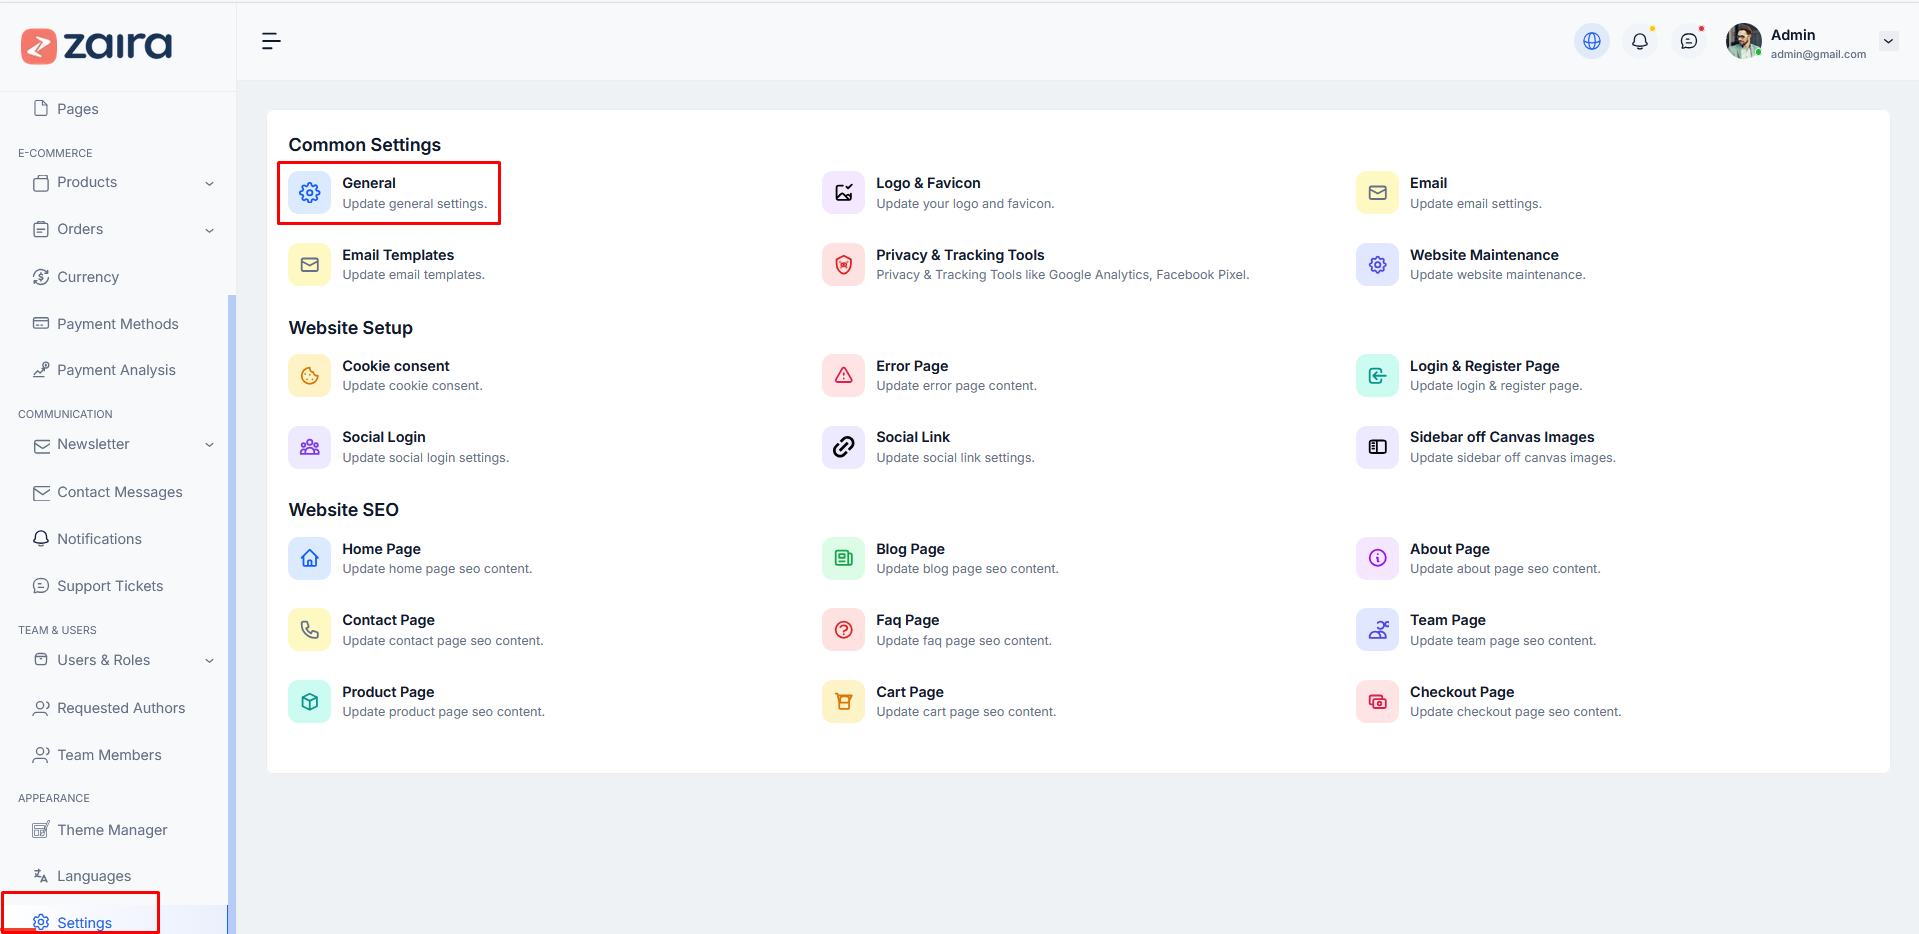The width and height of the screenshot is (1919, 934).
Task: Click the Error Page warning triangle icon
Action: point(843,376)
